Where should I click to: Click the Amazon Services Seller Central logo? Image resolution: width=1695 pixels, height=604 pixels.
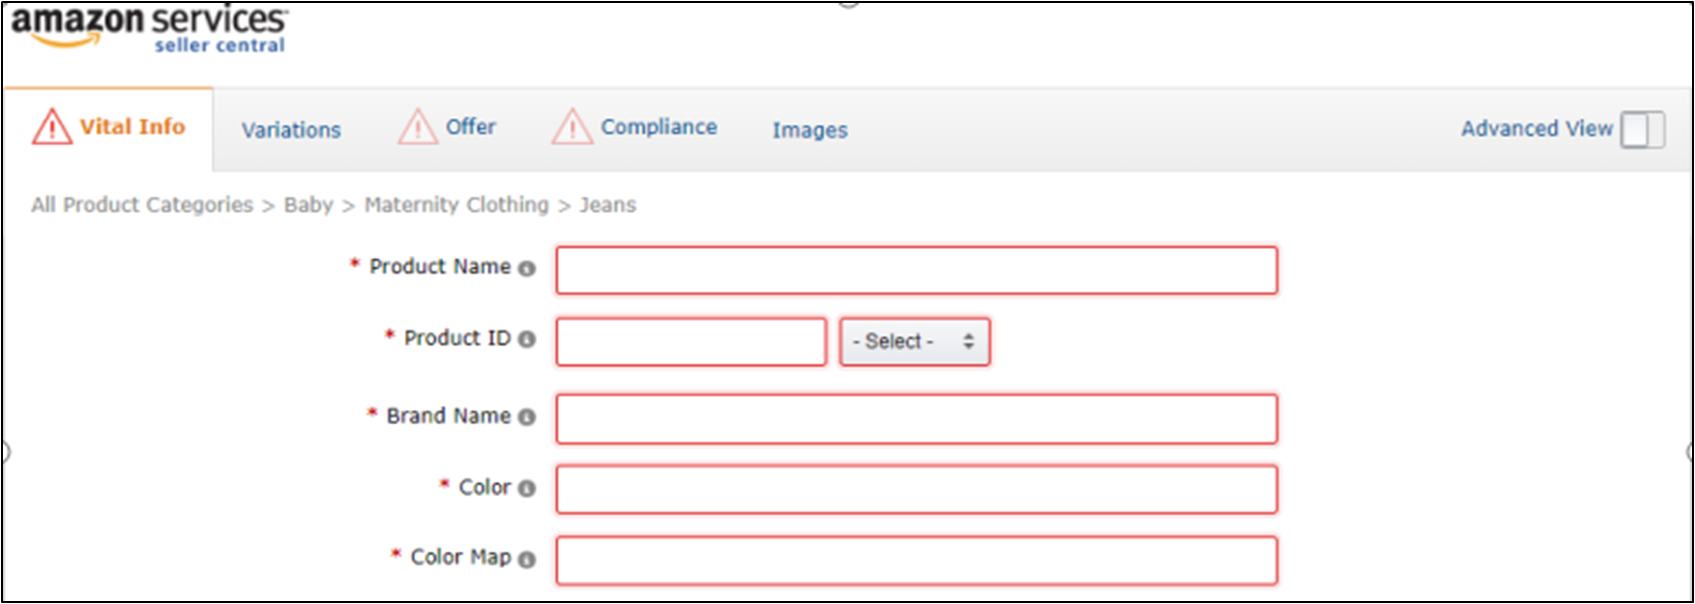point(148,28)
